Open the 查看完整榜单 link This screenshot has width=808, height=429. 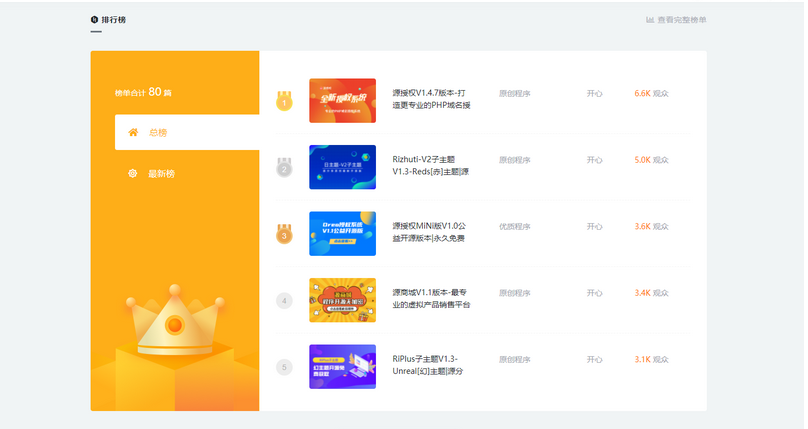(682, 19)
